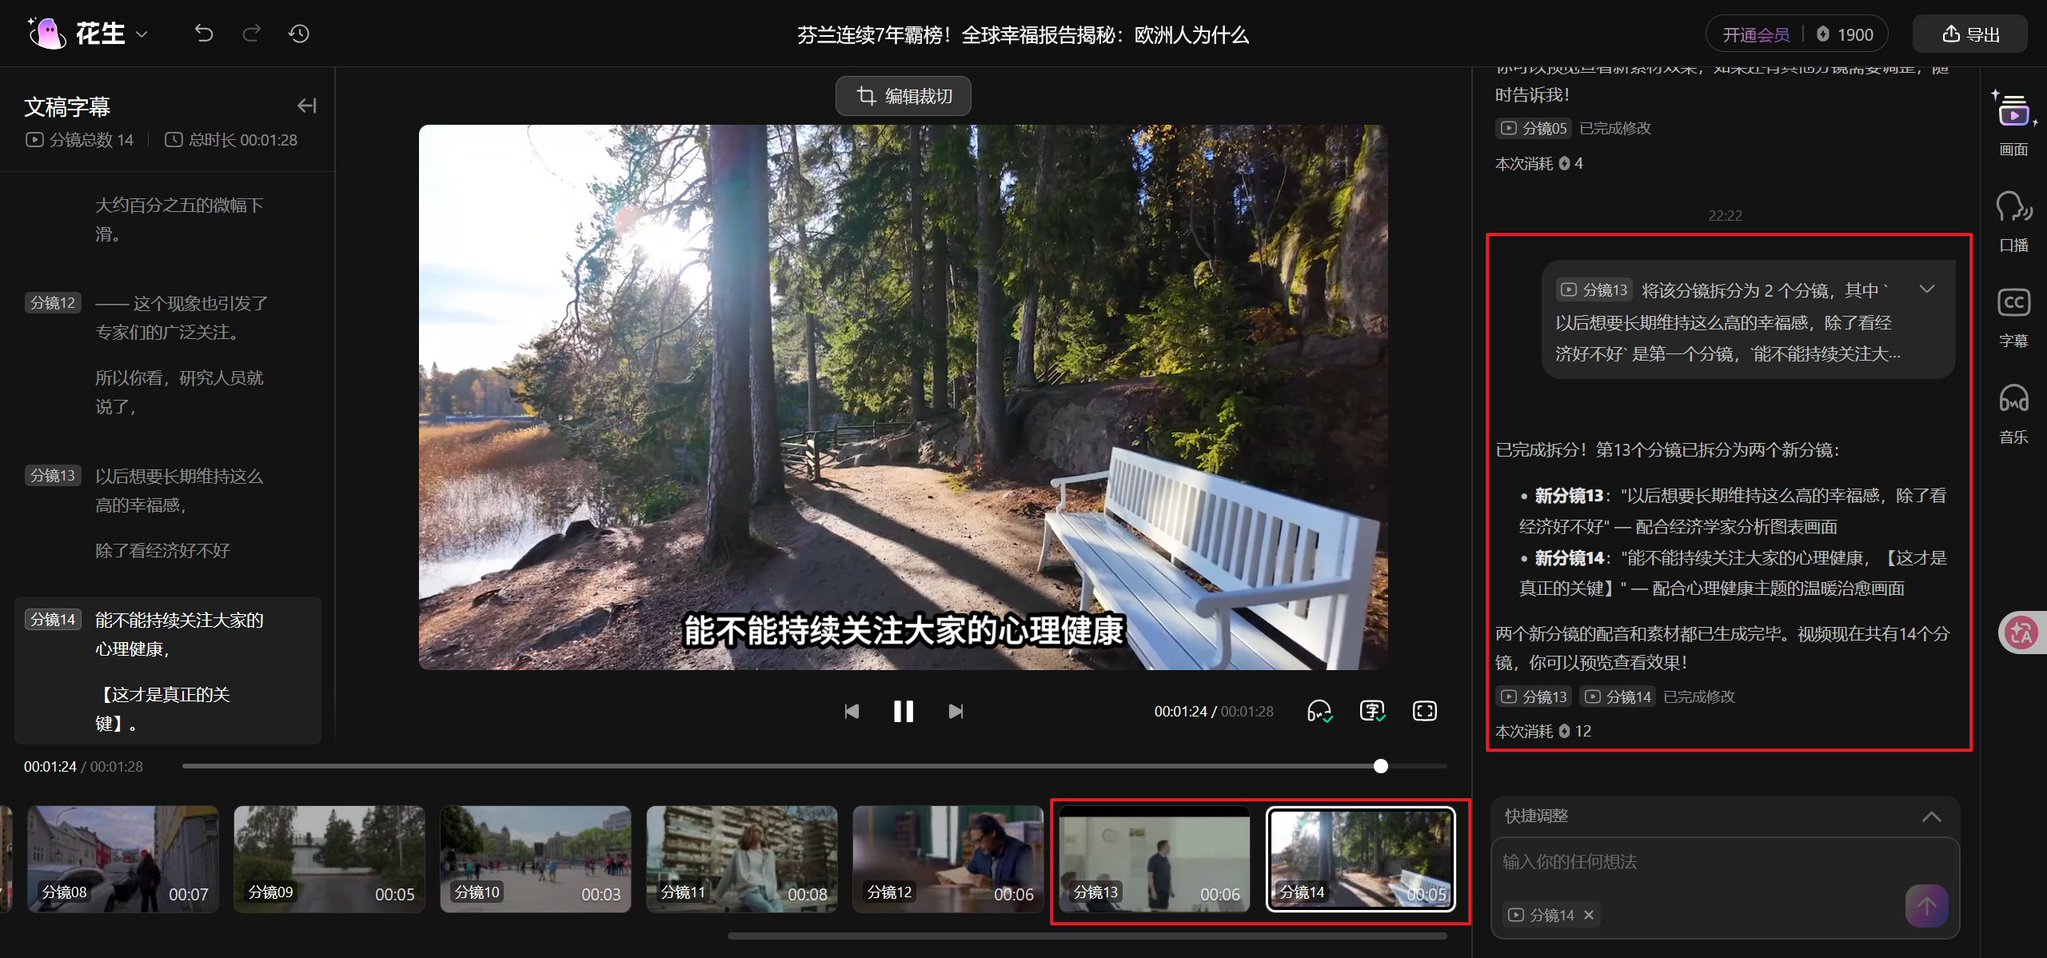Click the 输入你的任何想法 input field
Screen dimensions: 2047x958
click(x=1725, y=862)
